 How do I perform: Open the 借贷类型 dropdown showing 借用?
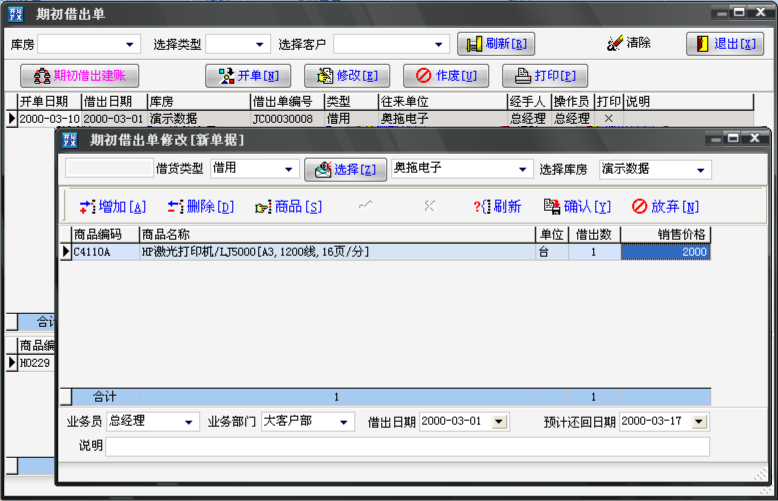pyautogui.click(x=289, y=170)
